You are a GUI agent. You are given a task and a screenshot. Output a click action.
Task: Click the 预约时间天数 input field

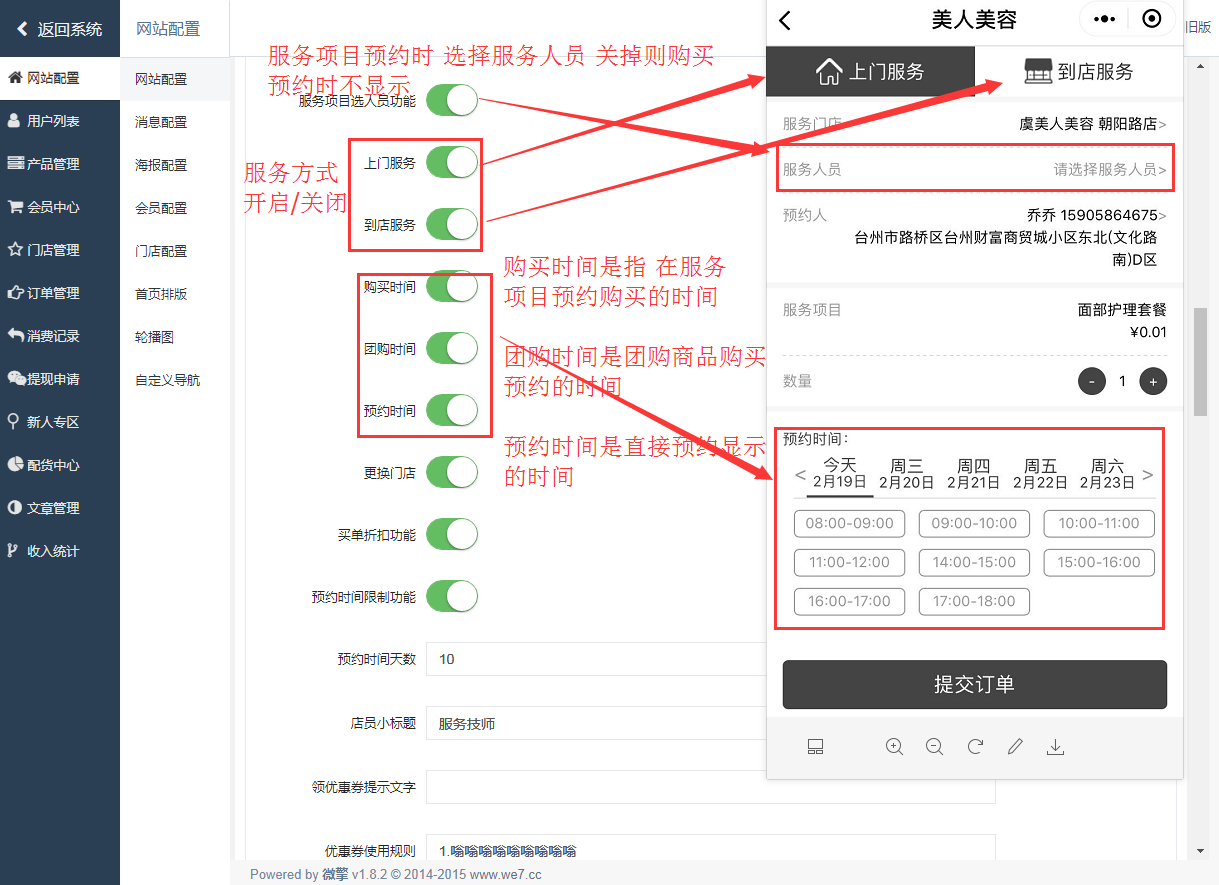(600, 659)
